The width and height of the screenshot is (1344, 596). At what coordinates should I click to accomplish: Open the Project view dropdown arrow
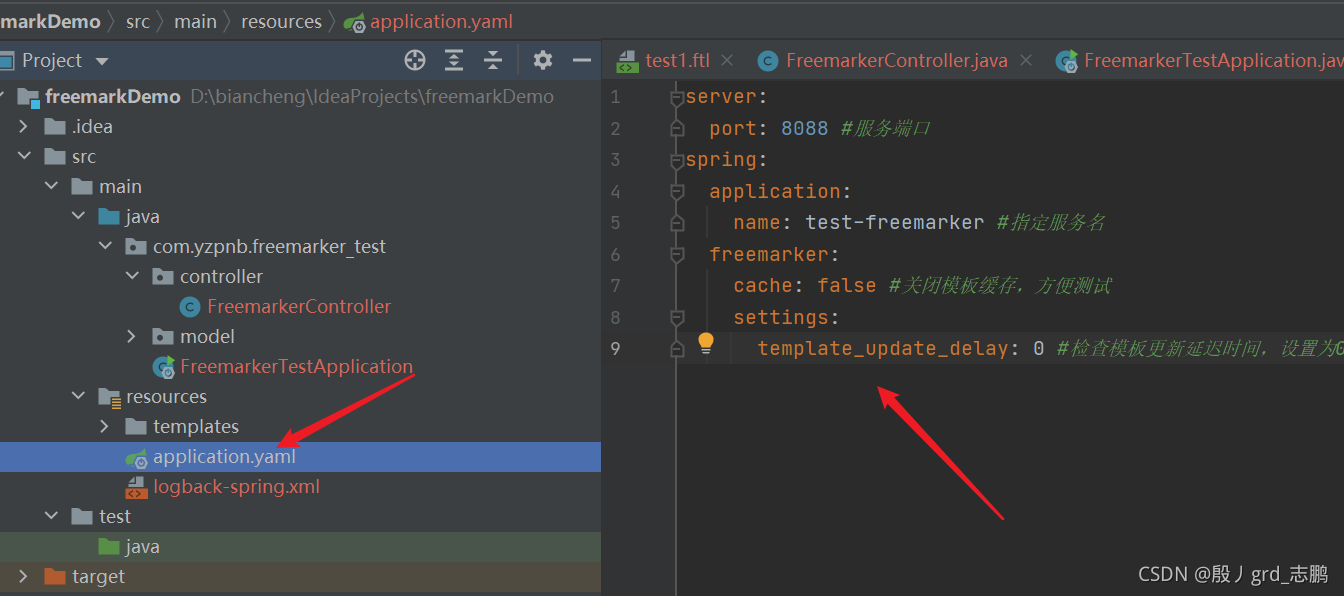coord(102,62)
